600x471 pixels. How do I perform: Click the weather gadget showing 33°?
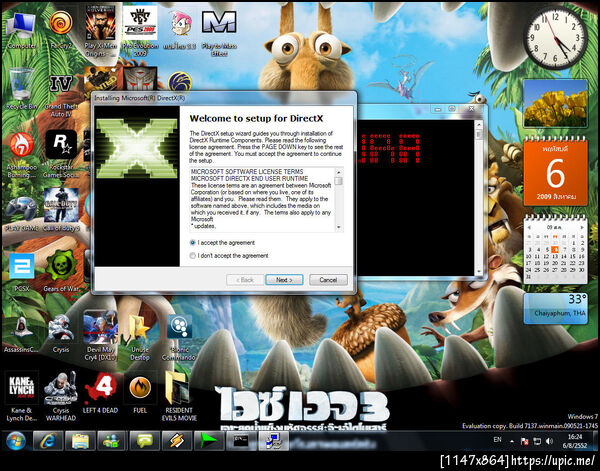[555, 309]
